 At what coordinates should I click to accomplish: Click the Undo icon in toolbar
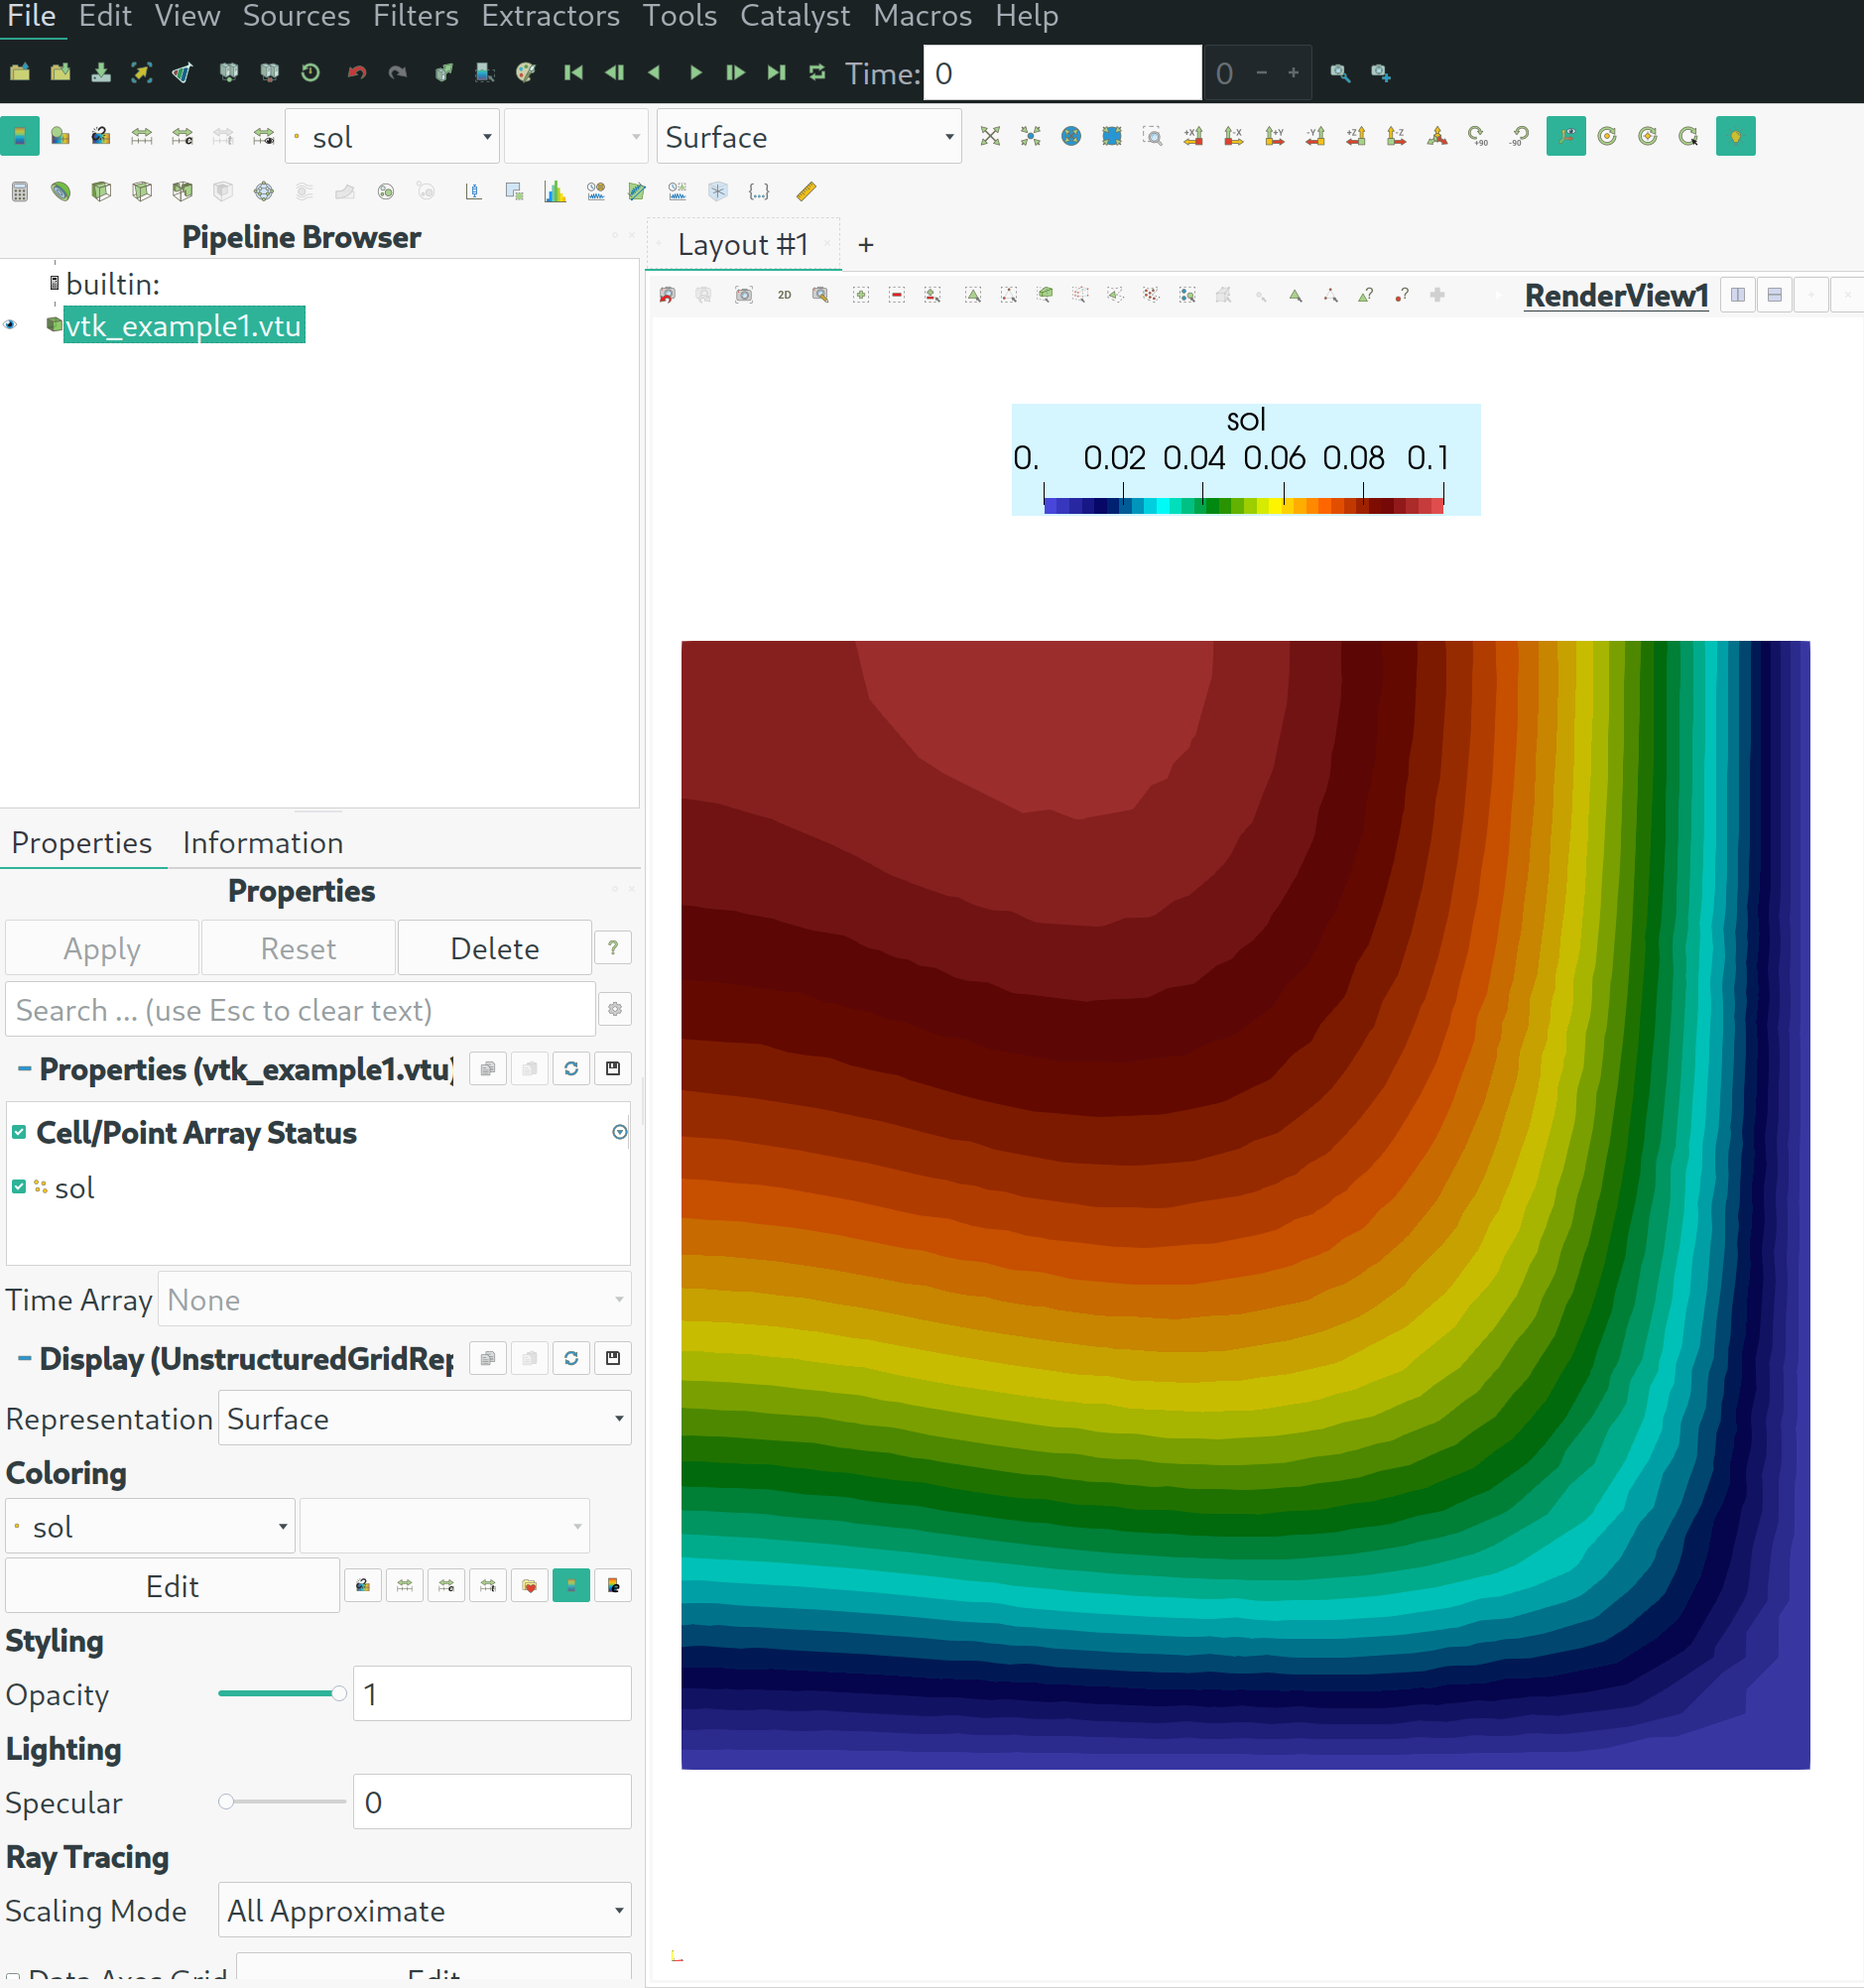(356, 73)
